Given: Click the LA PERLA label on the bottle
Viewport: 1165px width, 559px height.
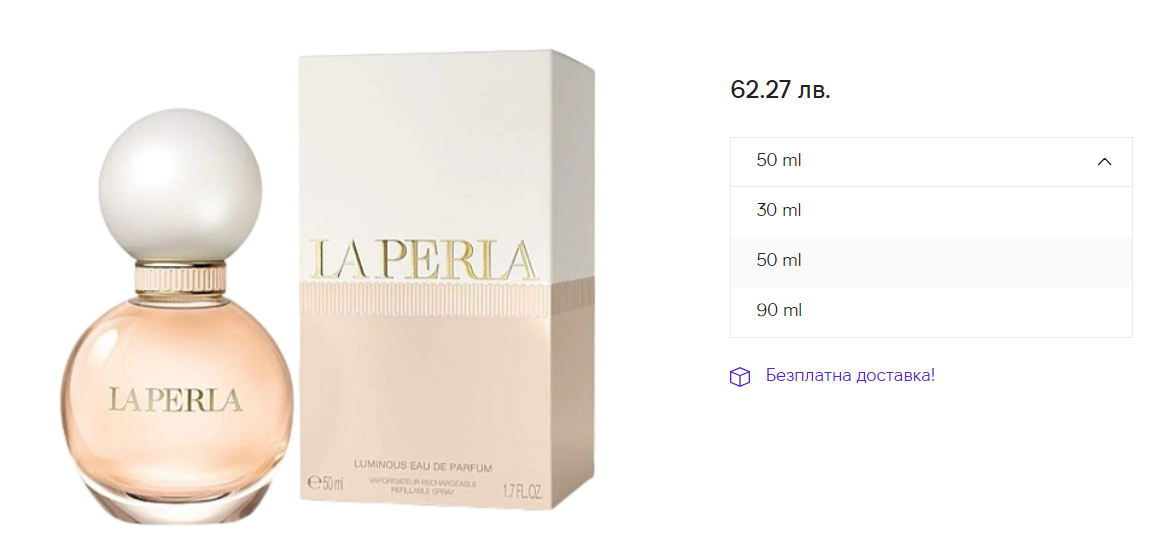Looking at the screenshot, I should tap(176, 399).
